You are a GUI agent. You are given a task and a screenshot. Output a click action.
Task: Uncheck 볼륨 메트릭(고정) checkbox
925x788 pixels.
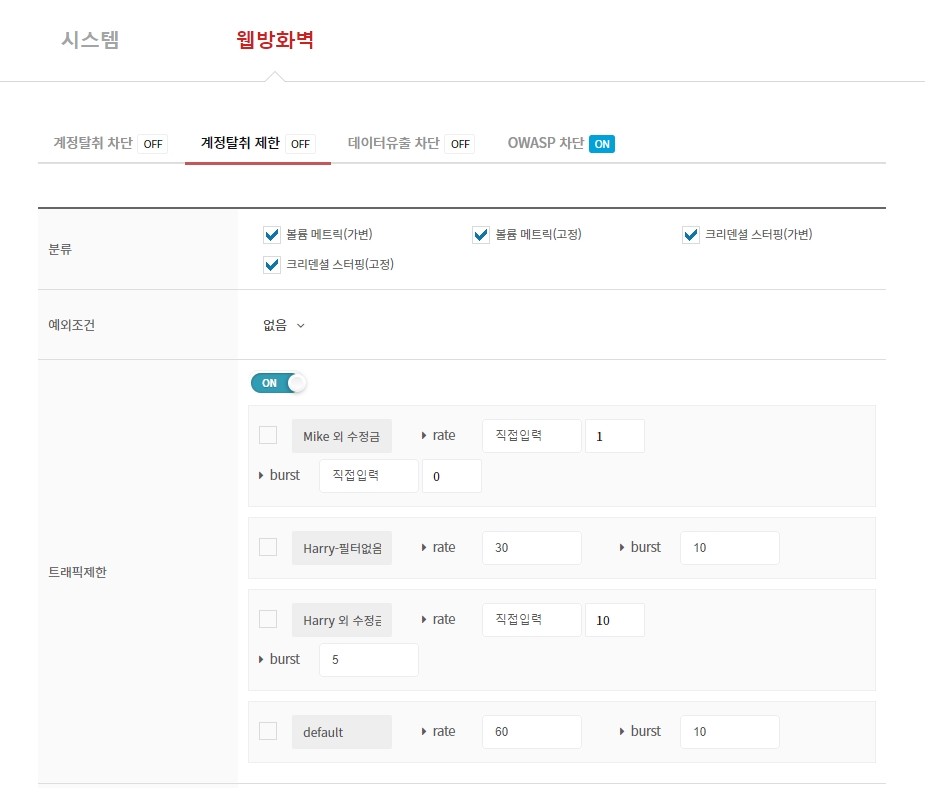[x=481, y=235]
